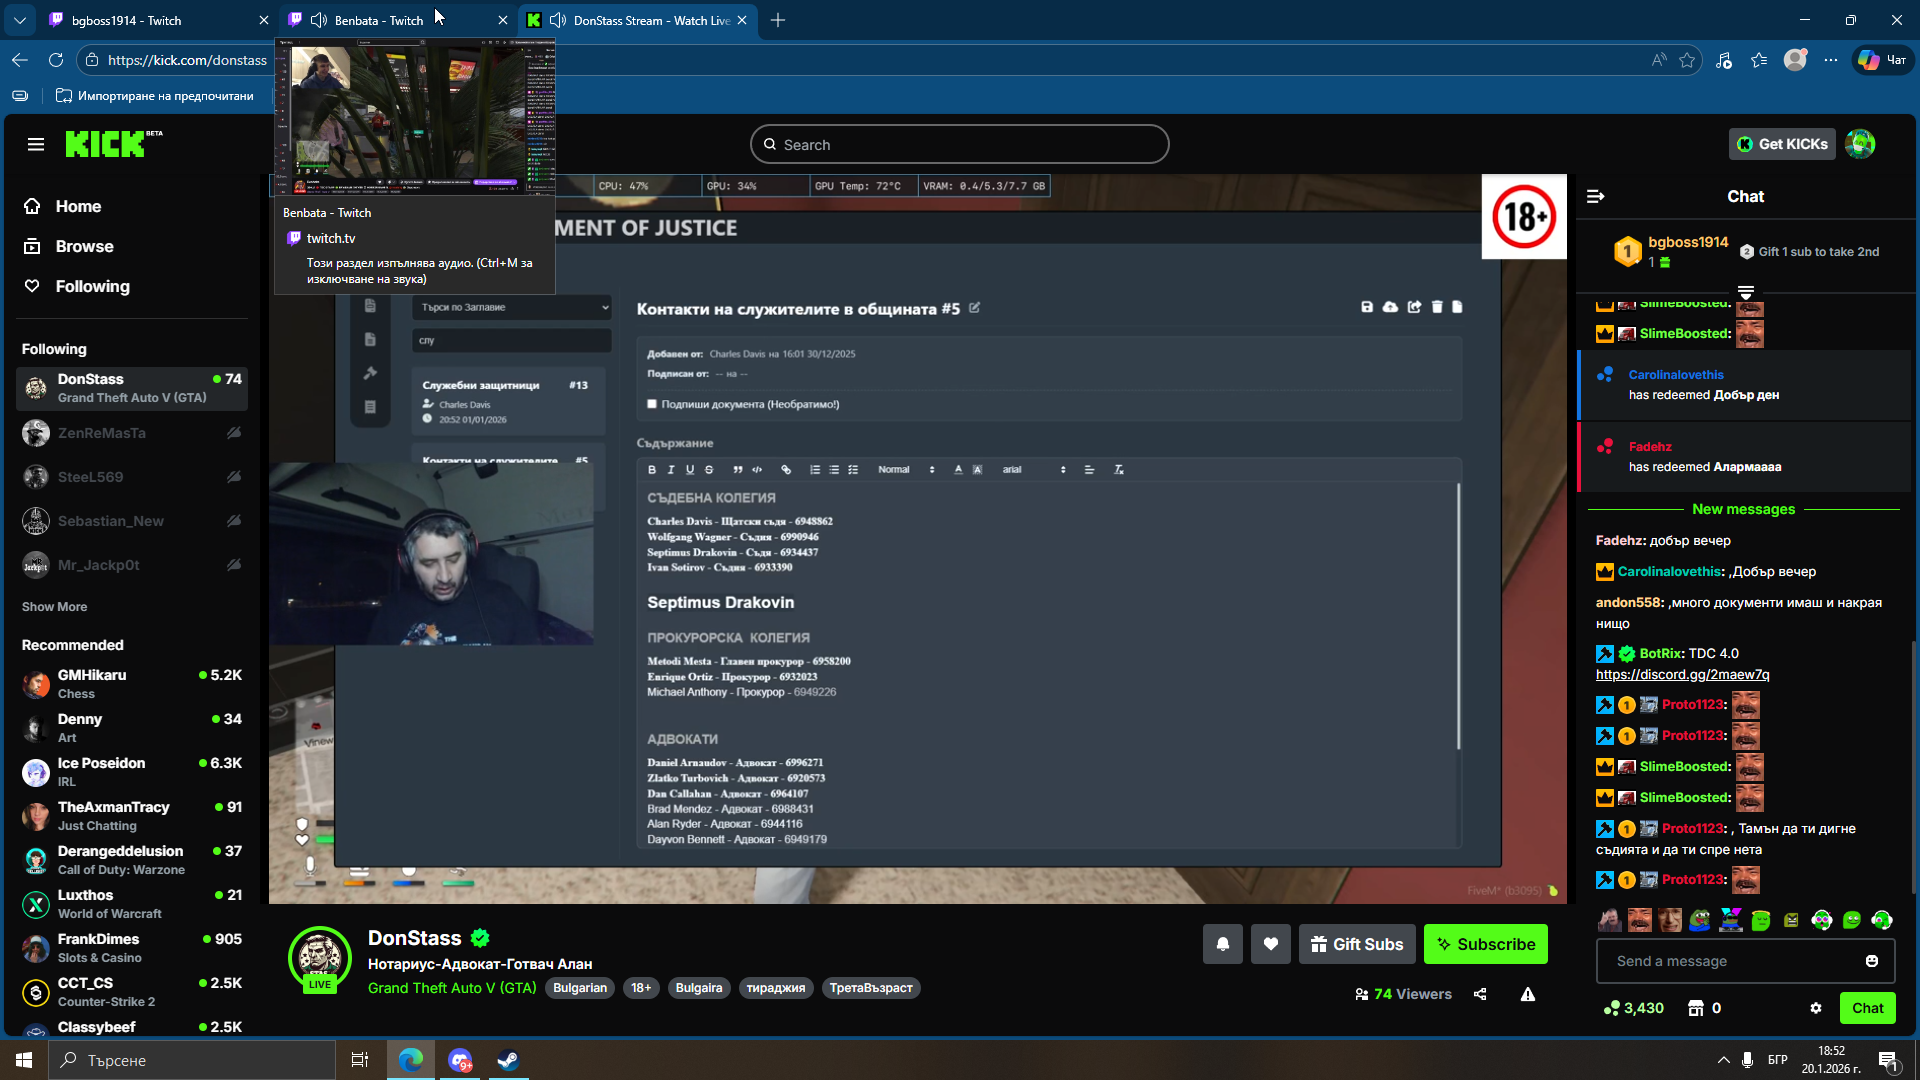Open the chat emote picker smiley
The height and width of the screenshot is (1080, 1920).
coord(1872,961)
